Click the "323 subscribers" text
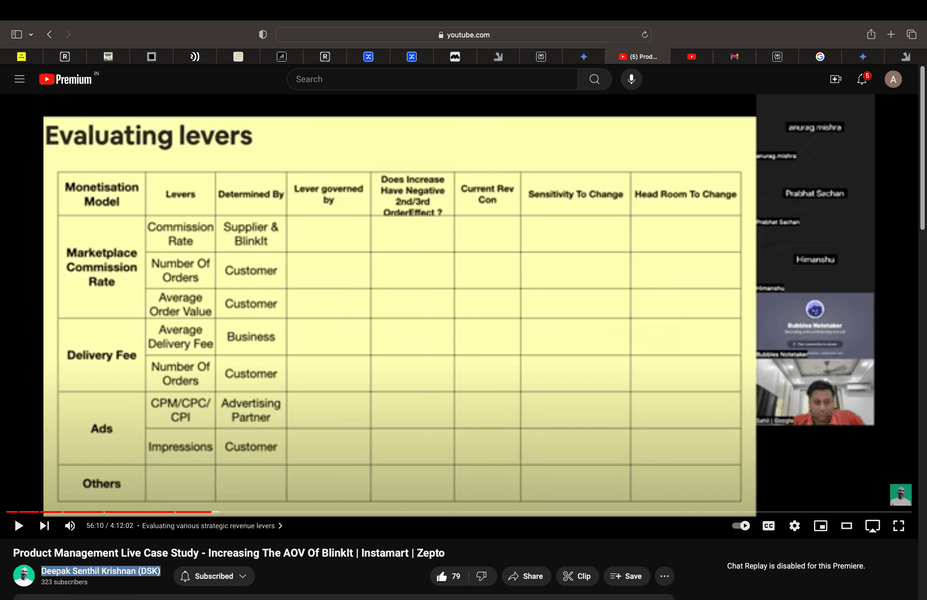Screen dimensions: 927x600 (x=64, y=582)
